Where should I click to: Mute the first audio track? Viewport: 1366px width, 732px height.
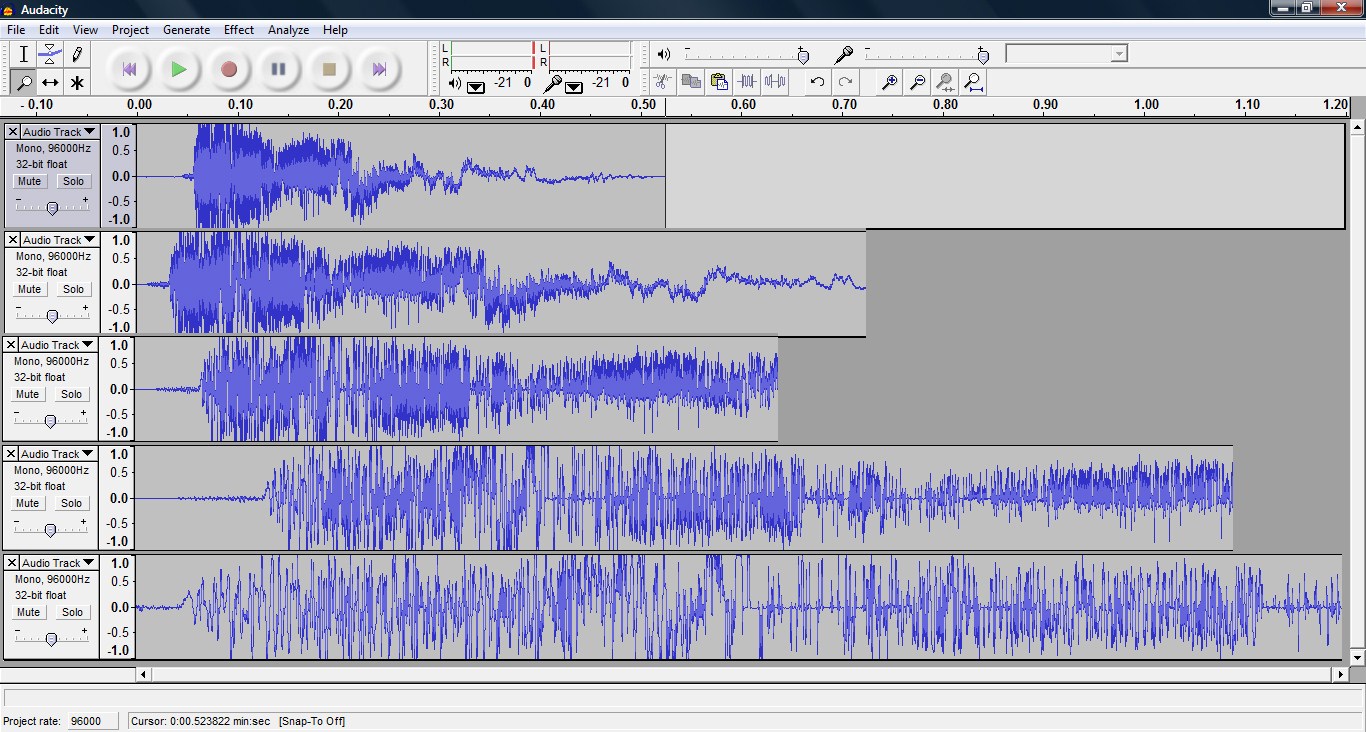29,181
